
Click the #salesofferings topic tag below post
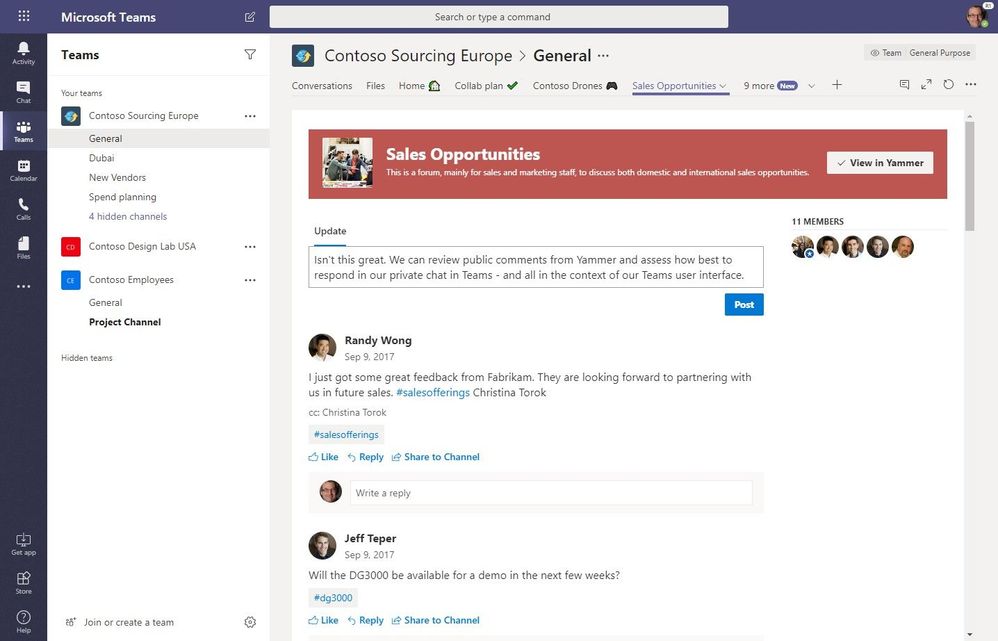click(x=346, y=435)
